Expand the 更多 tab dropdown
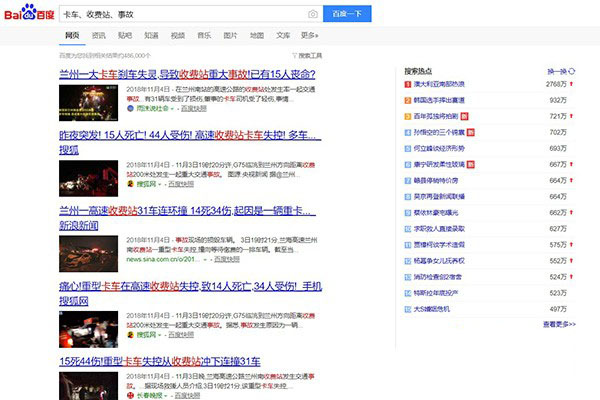Screen dimensions: 600x400 tap(310, 35)
